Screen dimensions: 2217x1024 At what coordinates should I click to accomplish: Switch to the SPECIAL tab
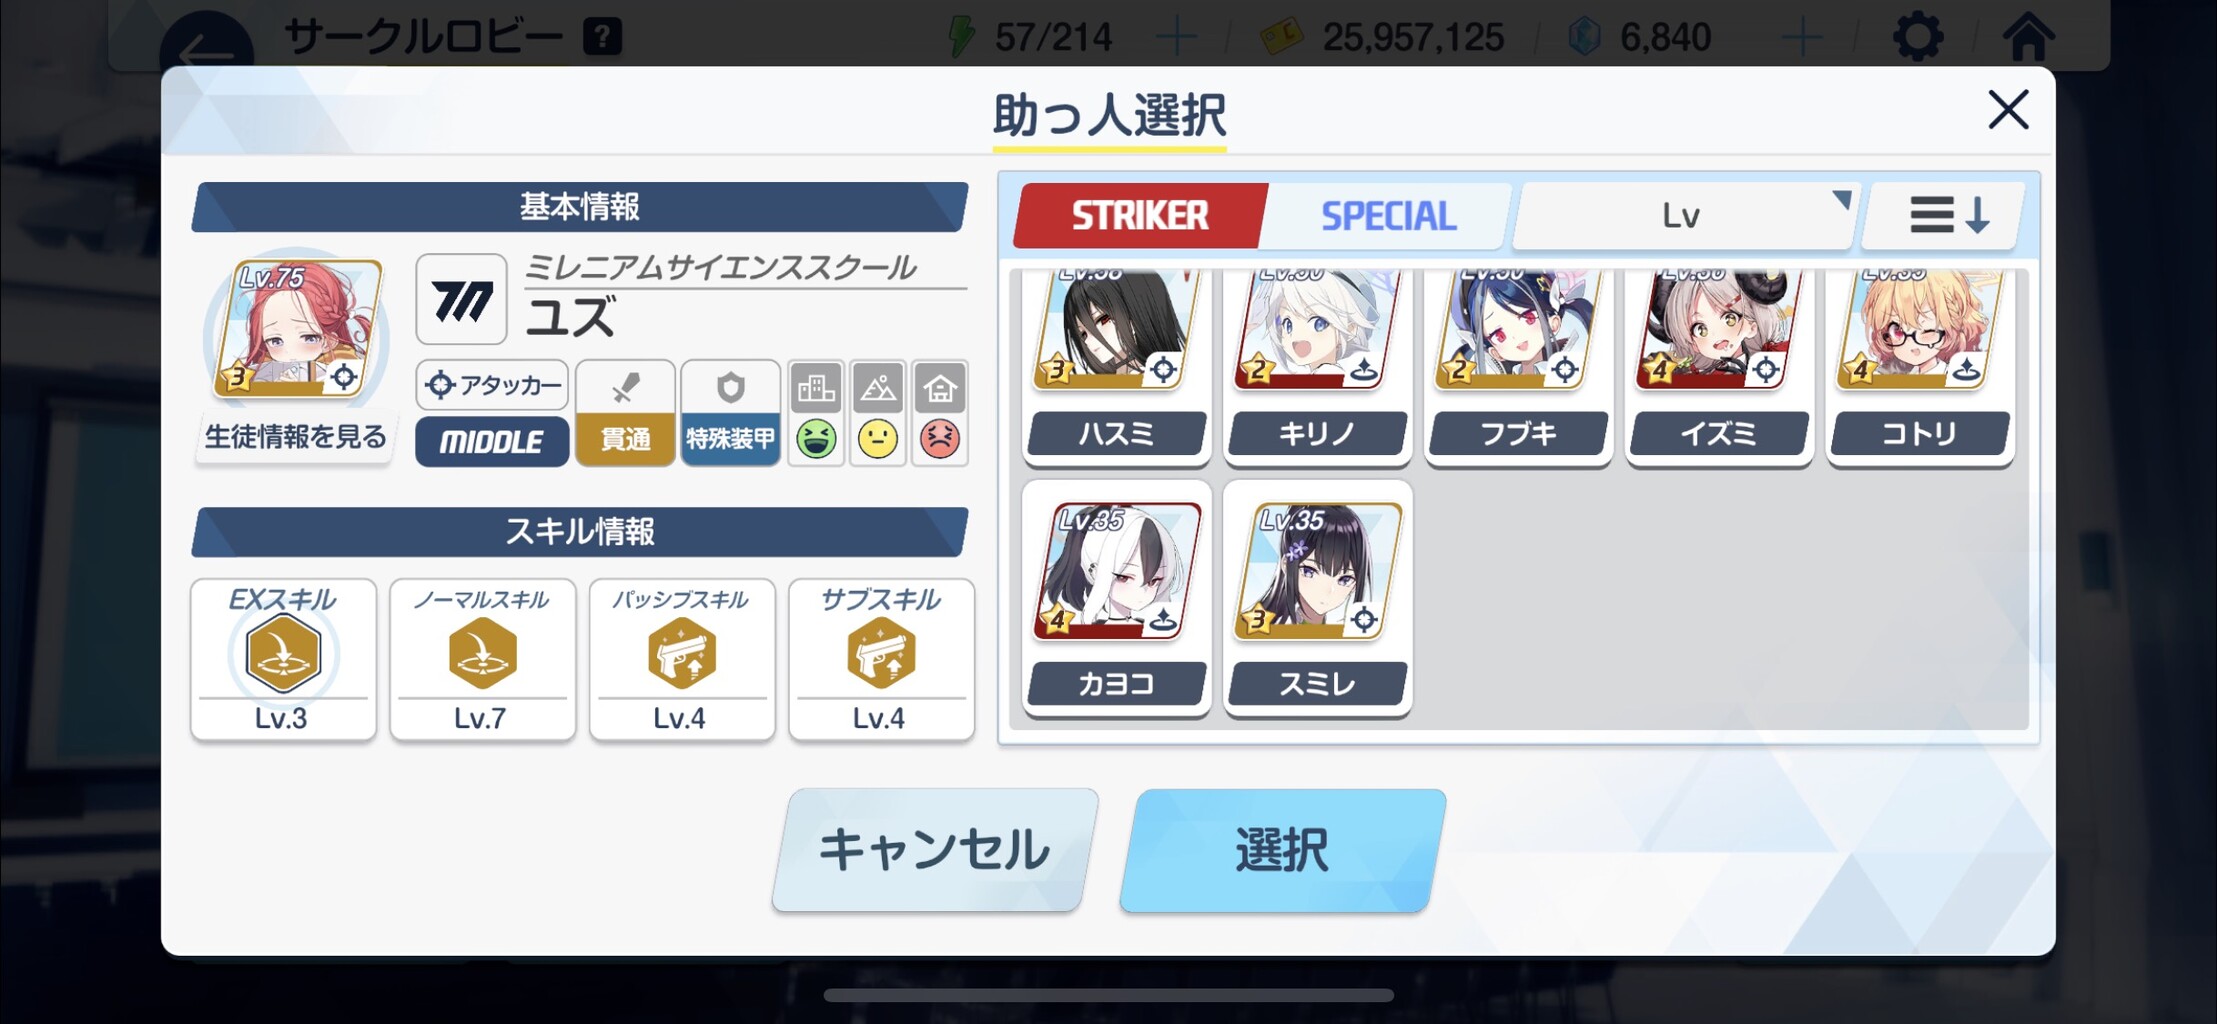[1388, 215]
